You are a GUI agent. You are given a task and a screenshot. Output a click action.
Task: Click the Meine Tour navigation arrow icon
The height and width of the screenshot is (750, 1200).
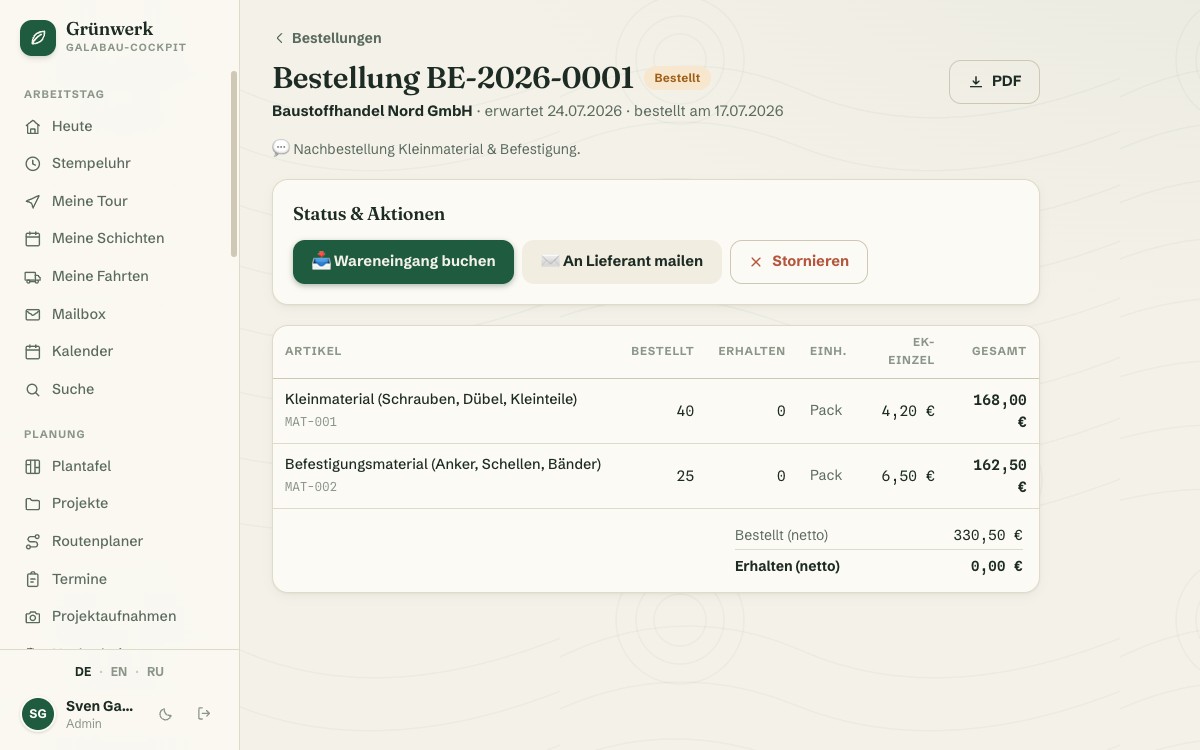point(33,202)
